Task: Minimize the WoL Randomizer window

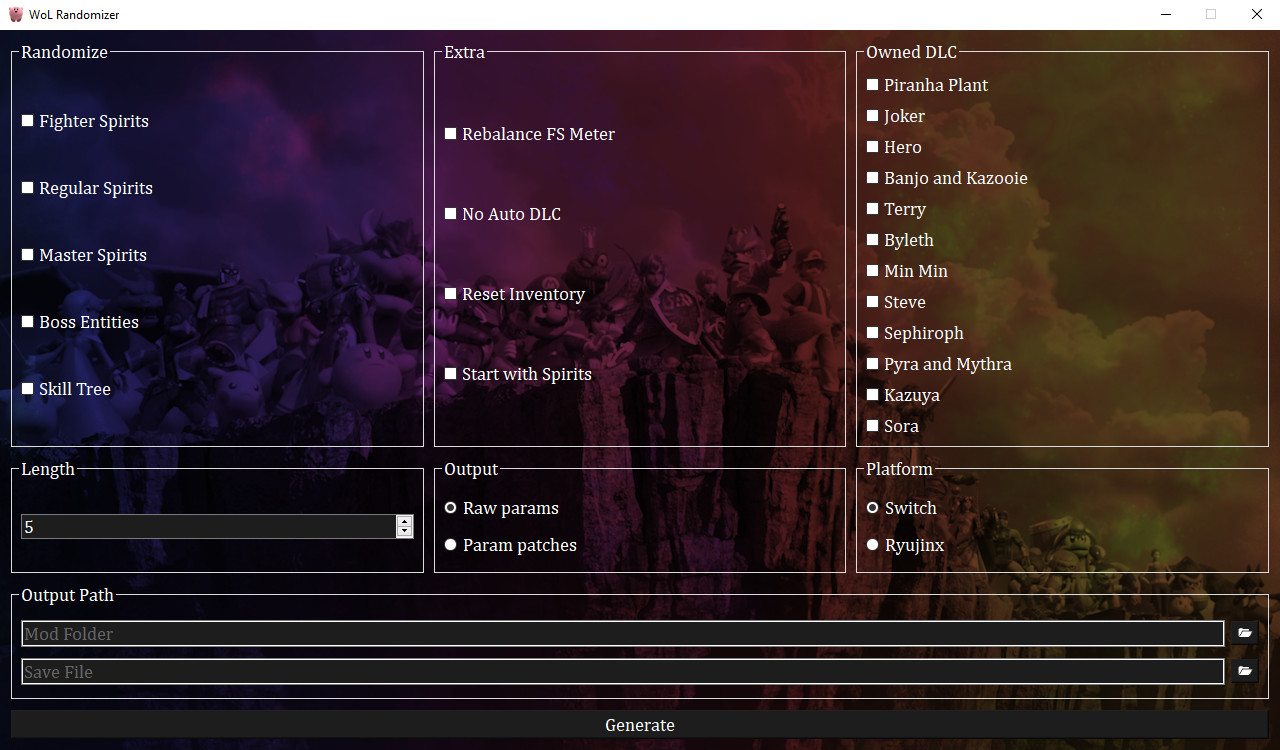Action: (x=1165, y=14)
